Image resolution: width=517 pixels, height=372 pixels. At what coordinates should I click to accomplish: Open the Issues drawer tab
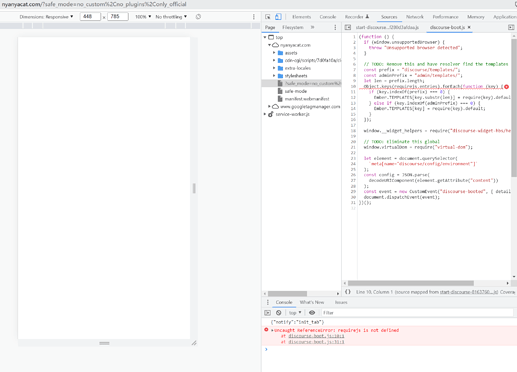coord(341,302)
